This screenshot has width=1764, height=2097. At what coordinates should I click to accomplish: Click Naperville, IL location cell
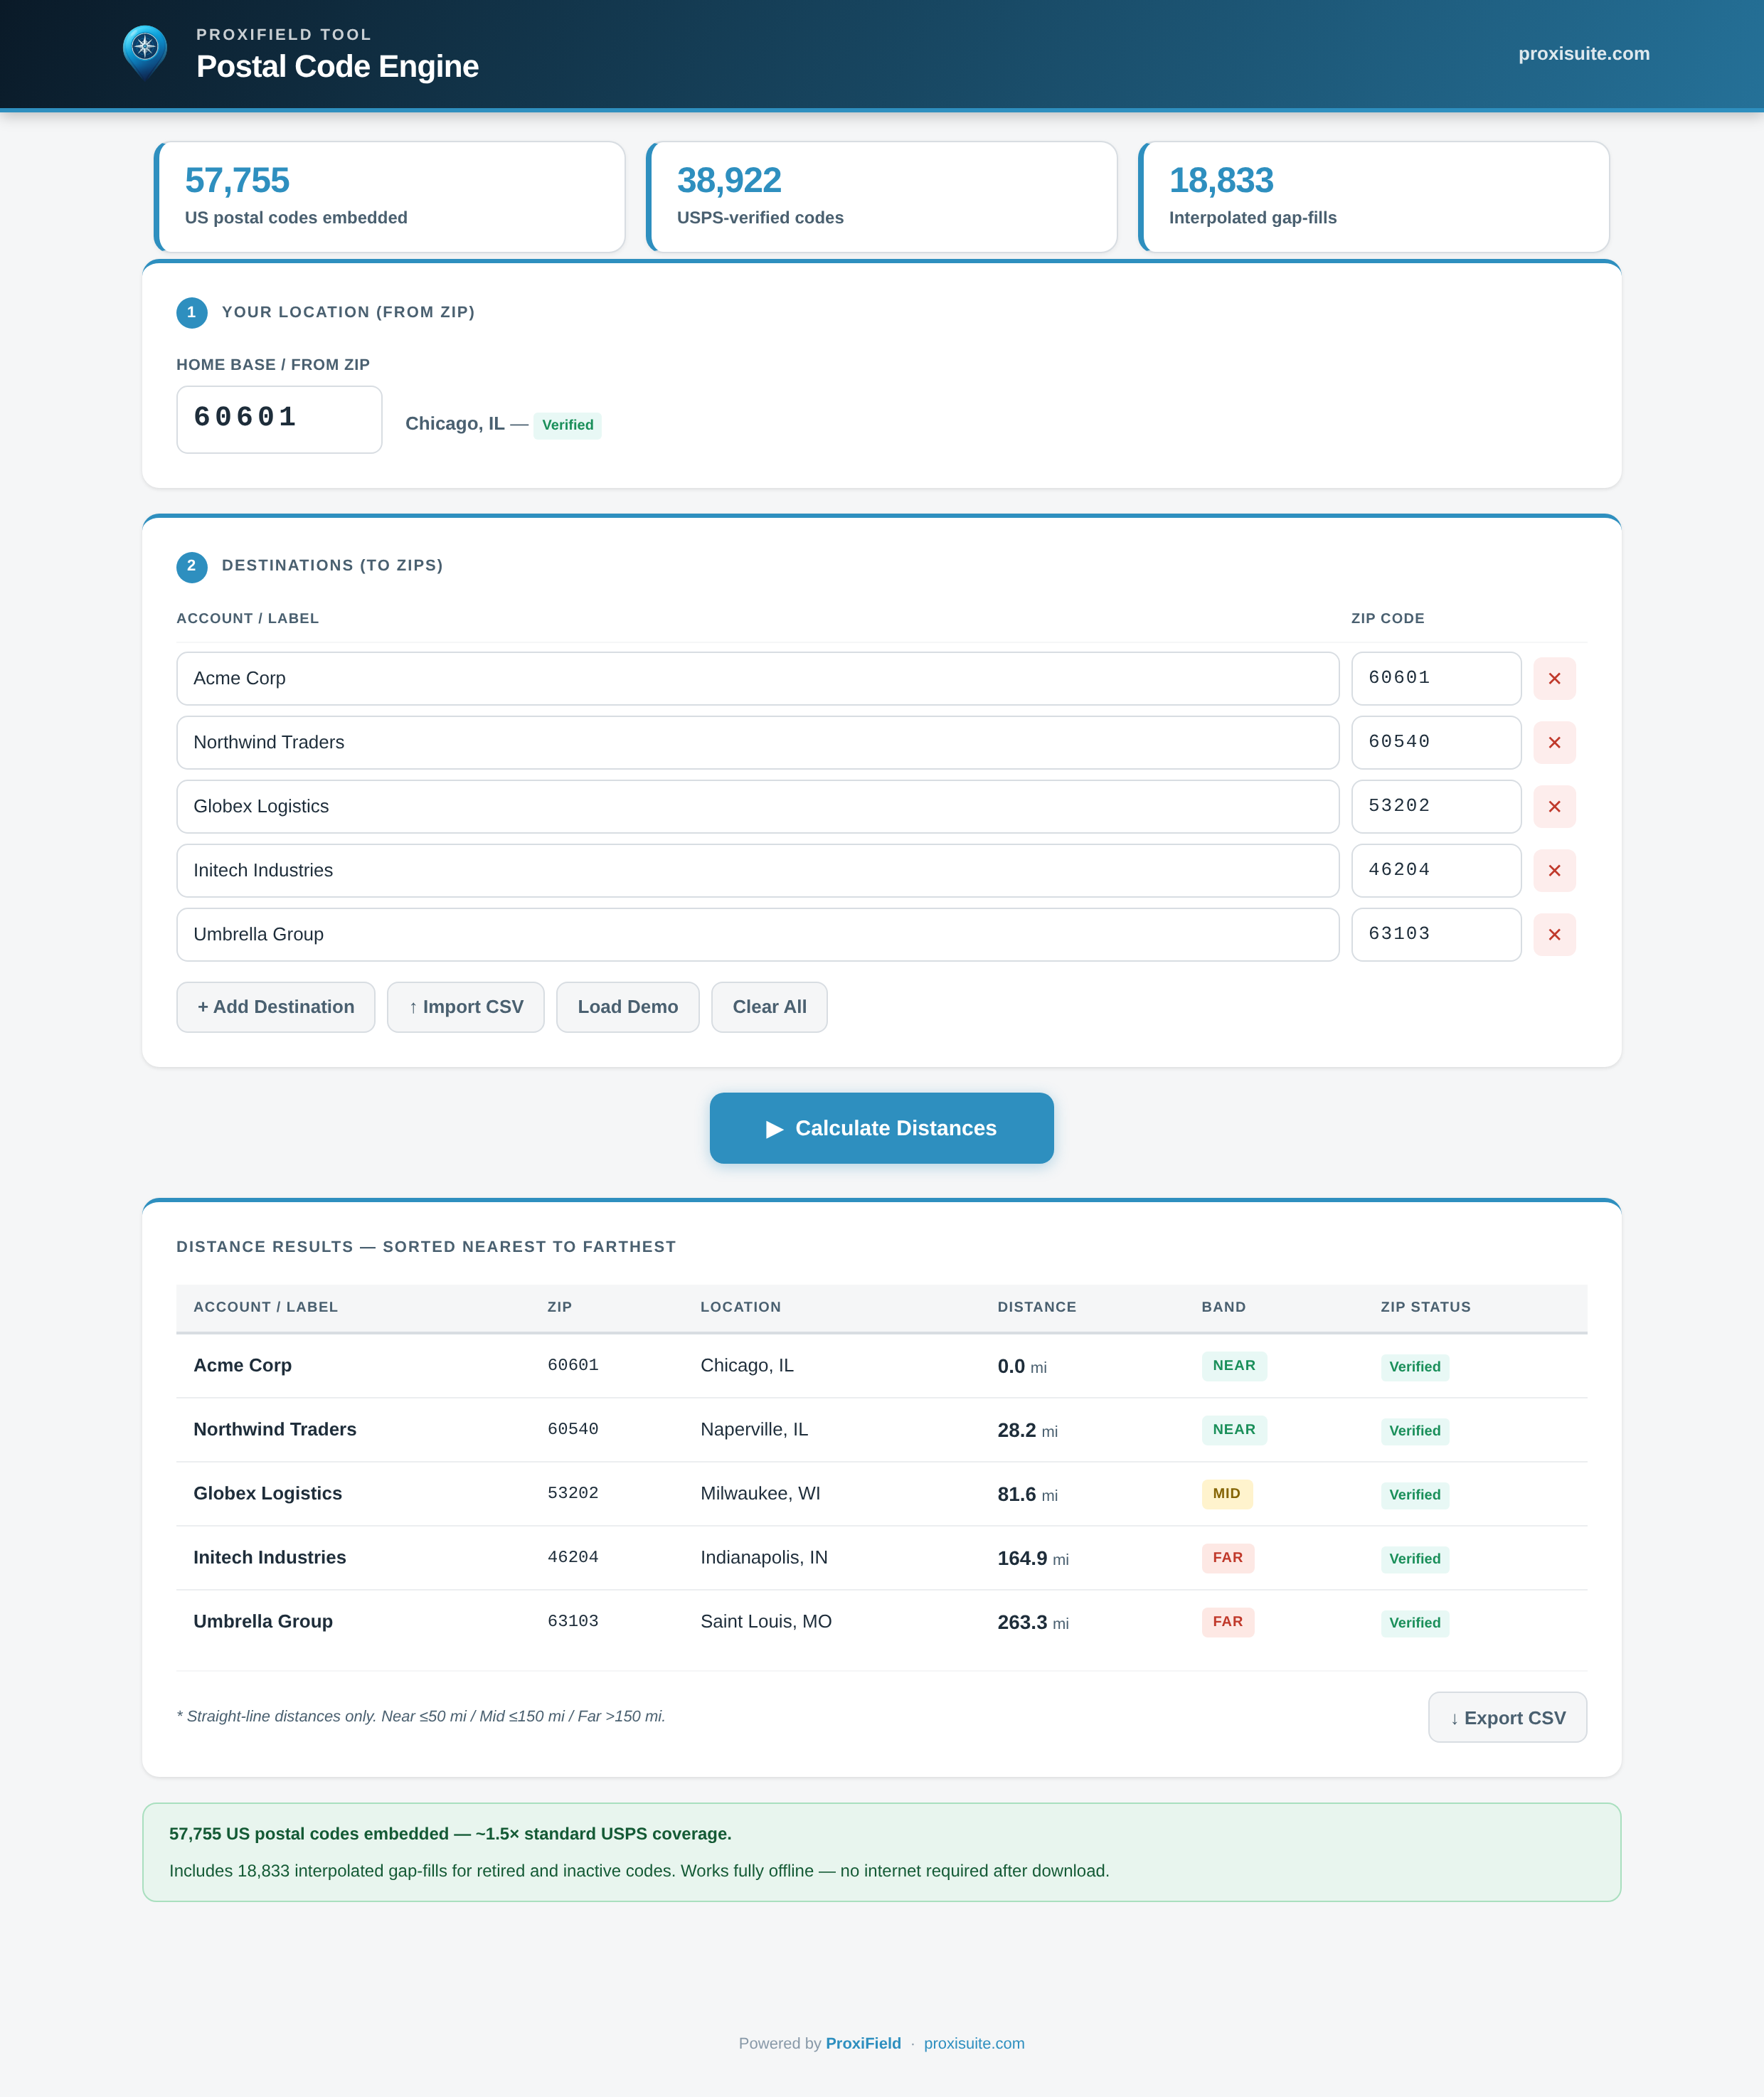[754, 1430]
